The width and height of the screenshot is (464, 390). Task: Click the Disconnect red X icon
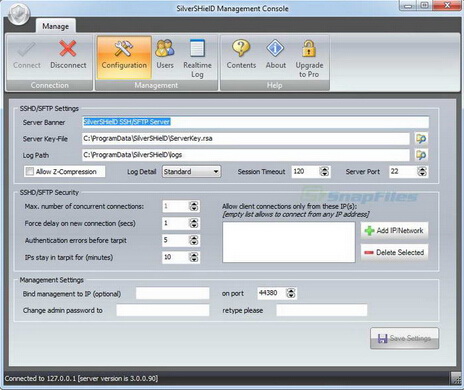click(x=68, y=49)
